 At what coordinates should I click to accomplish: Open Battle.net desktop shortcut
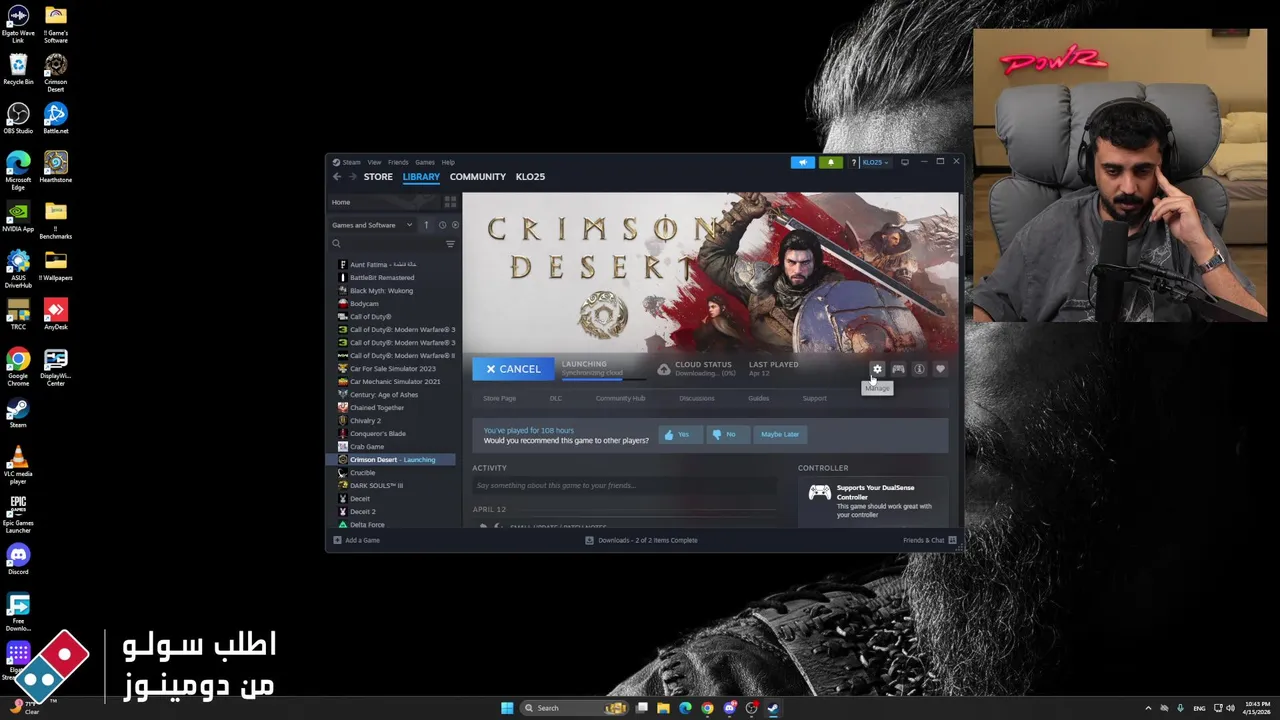pos(56,118)
